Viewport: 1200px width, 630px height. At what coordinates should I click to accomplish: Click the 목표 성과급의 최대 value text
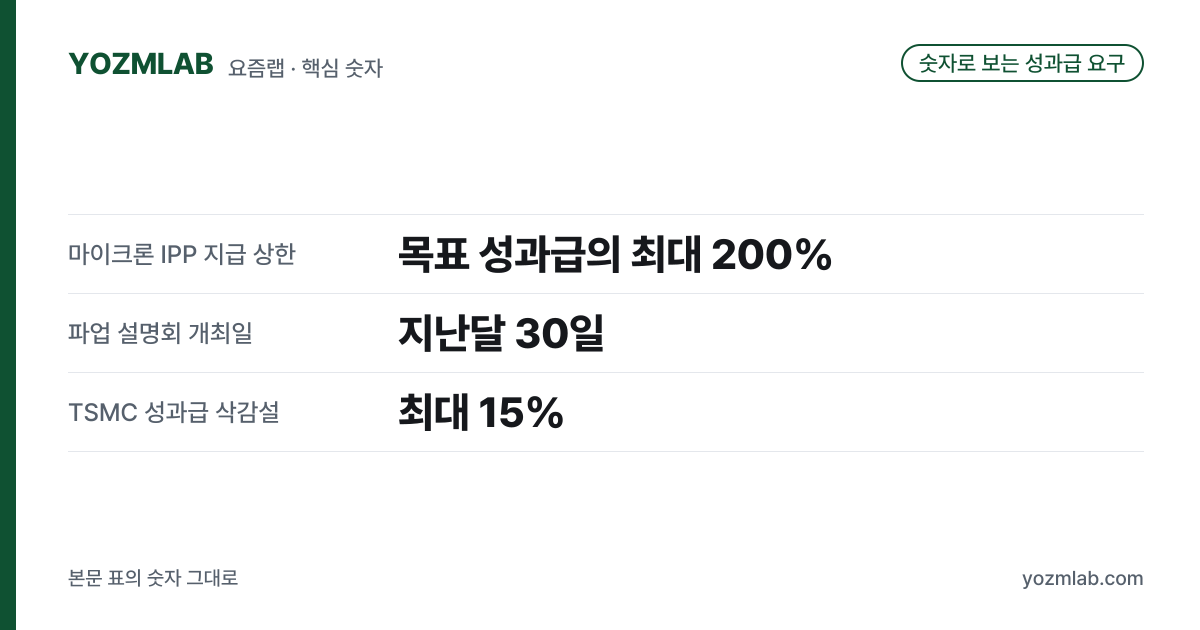pyautogui.click(x=550, y=255)
